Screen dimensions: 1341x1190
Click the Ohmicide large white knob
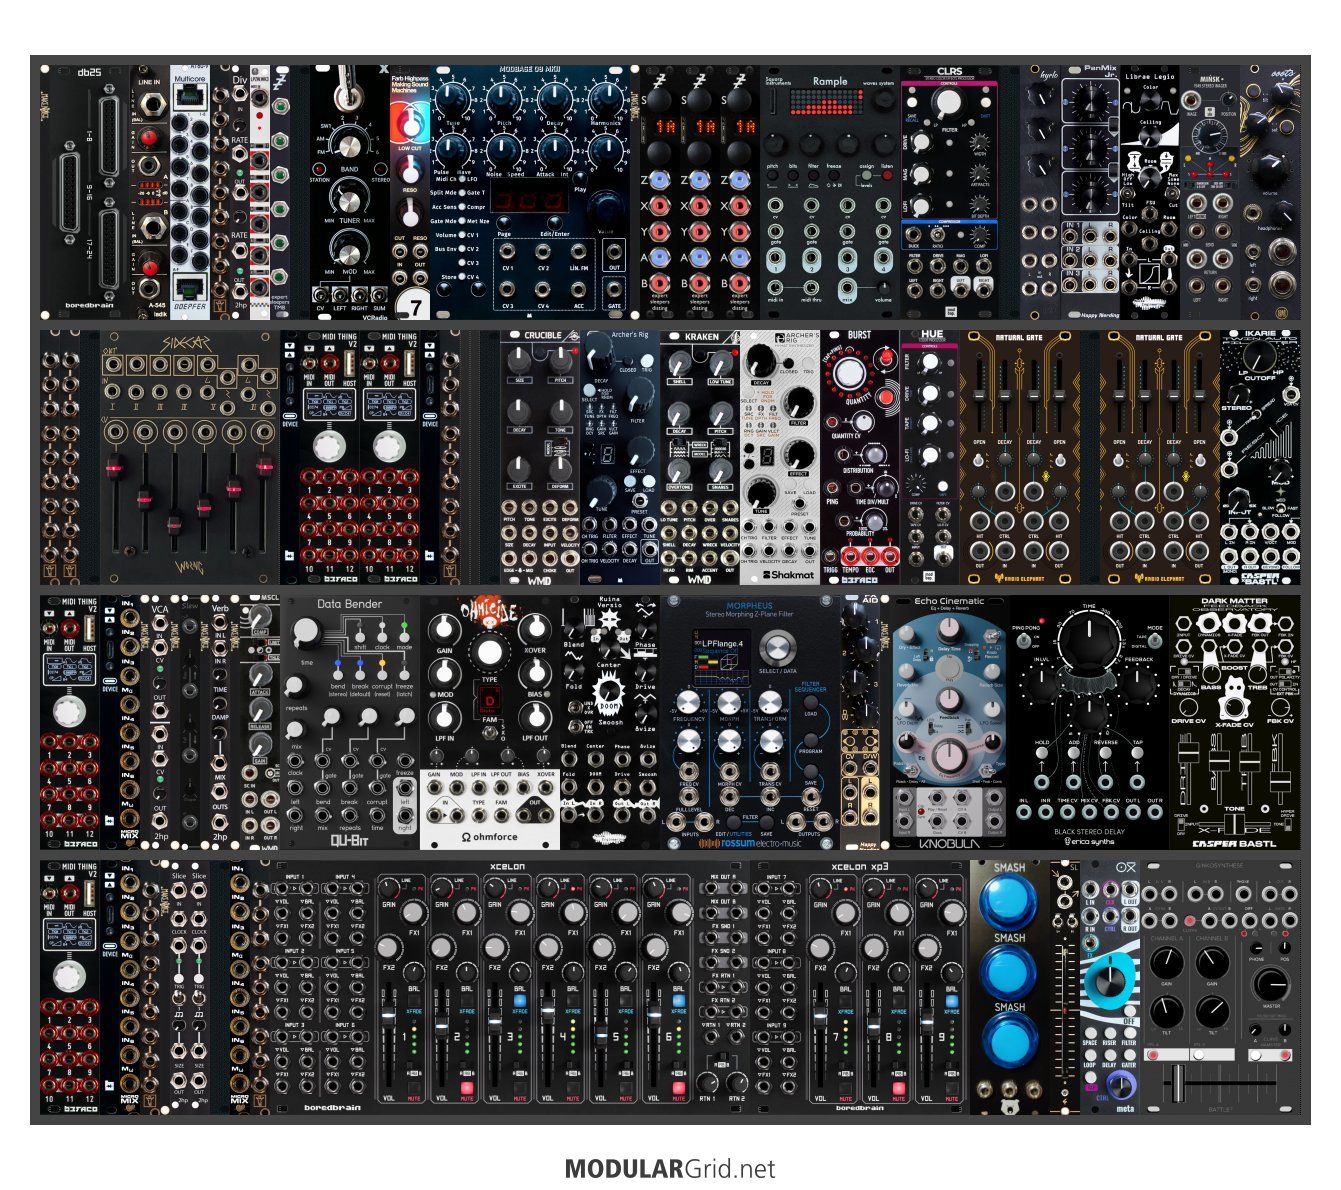click(x=489, y=651)
